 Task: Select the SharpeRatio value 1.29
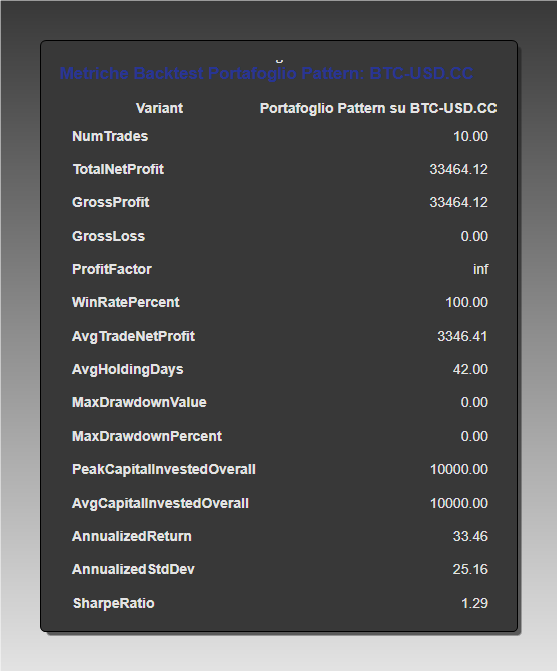point(474,603)
